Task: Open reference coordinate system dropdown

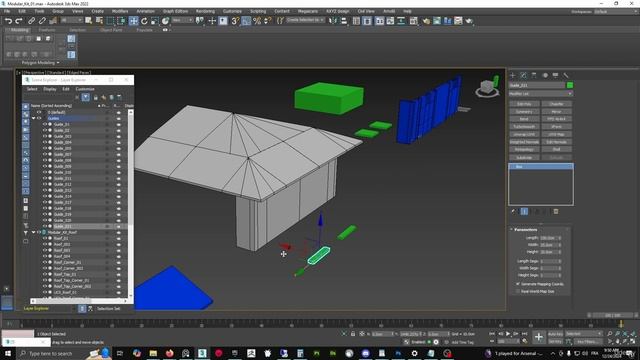Action: [x=182, y=20]
